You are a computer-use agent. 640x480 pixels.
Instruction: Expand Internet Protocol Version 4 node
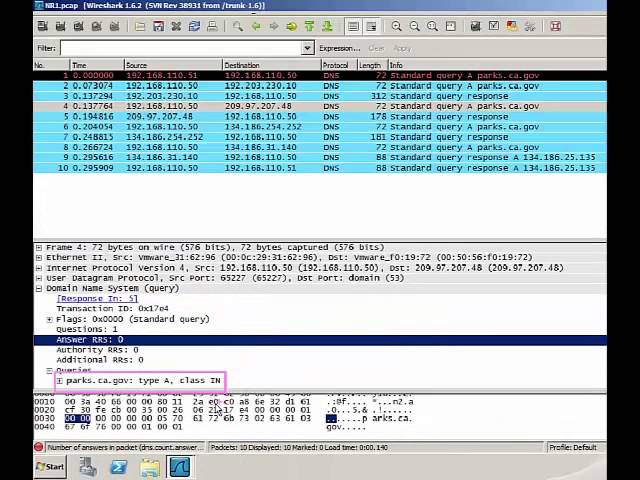pos(39,268)
